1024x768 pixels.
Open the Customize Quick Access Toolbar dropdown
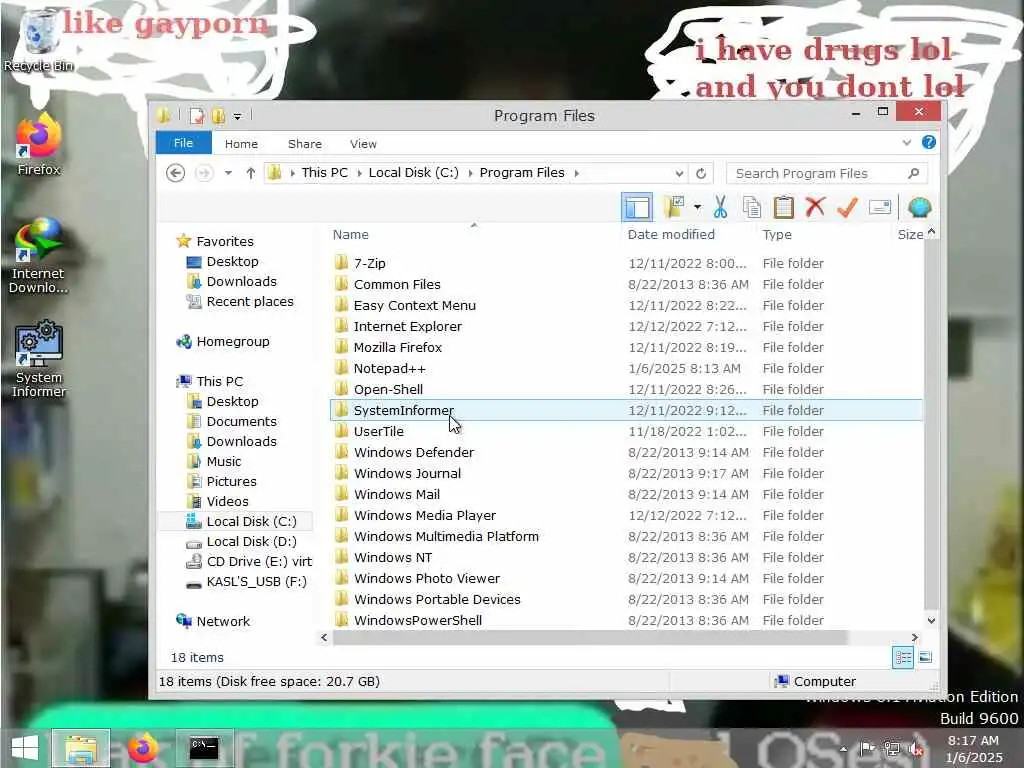click(238, 117)
